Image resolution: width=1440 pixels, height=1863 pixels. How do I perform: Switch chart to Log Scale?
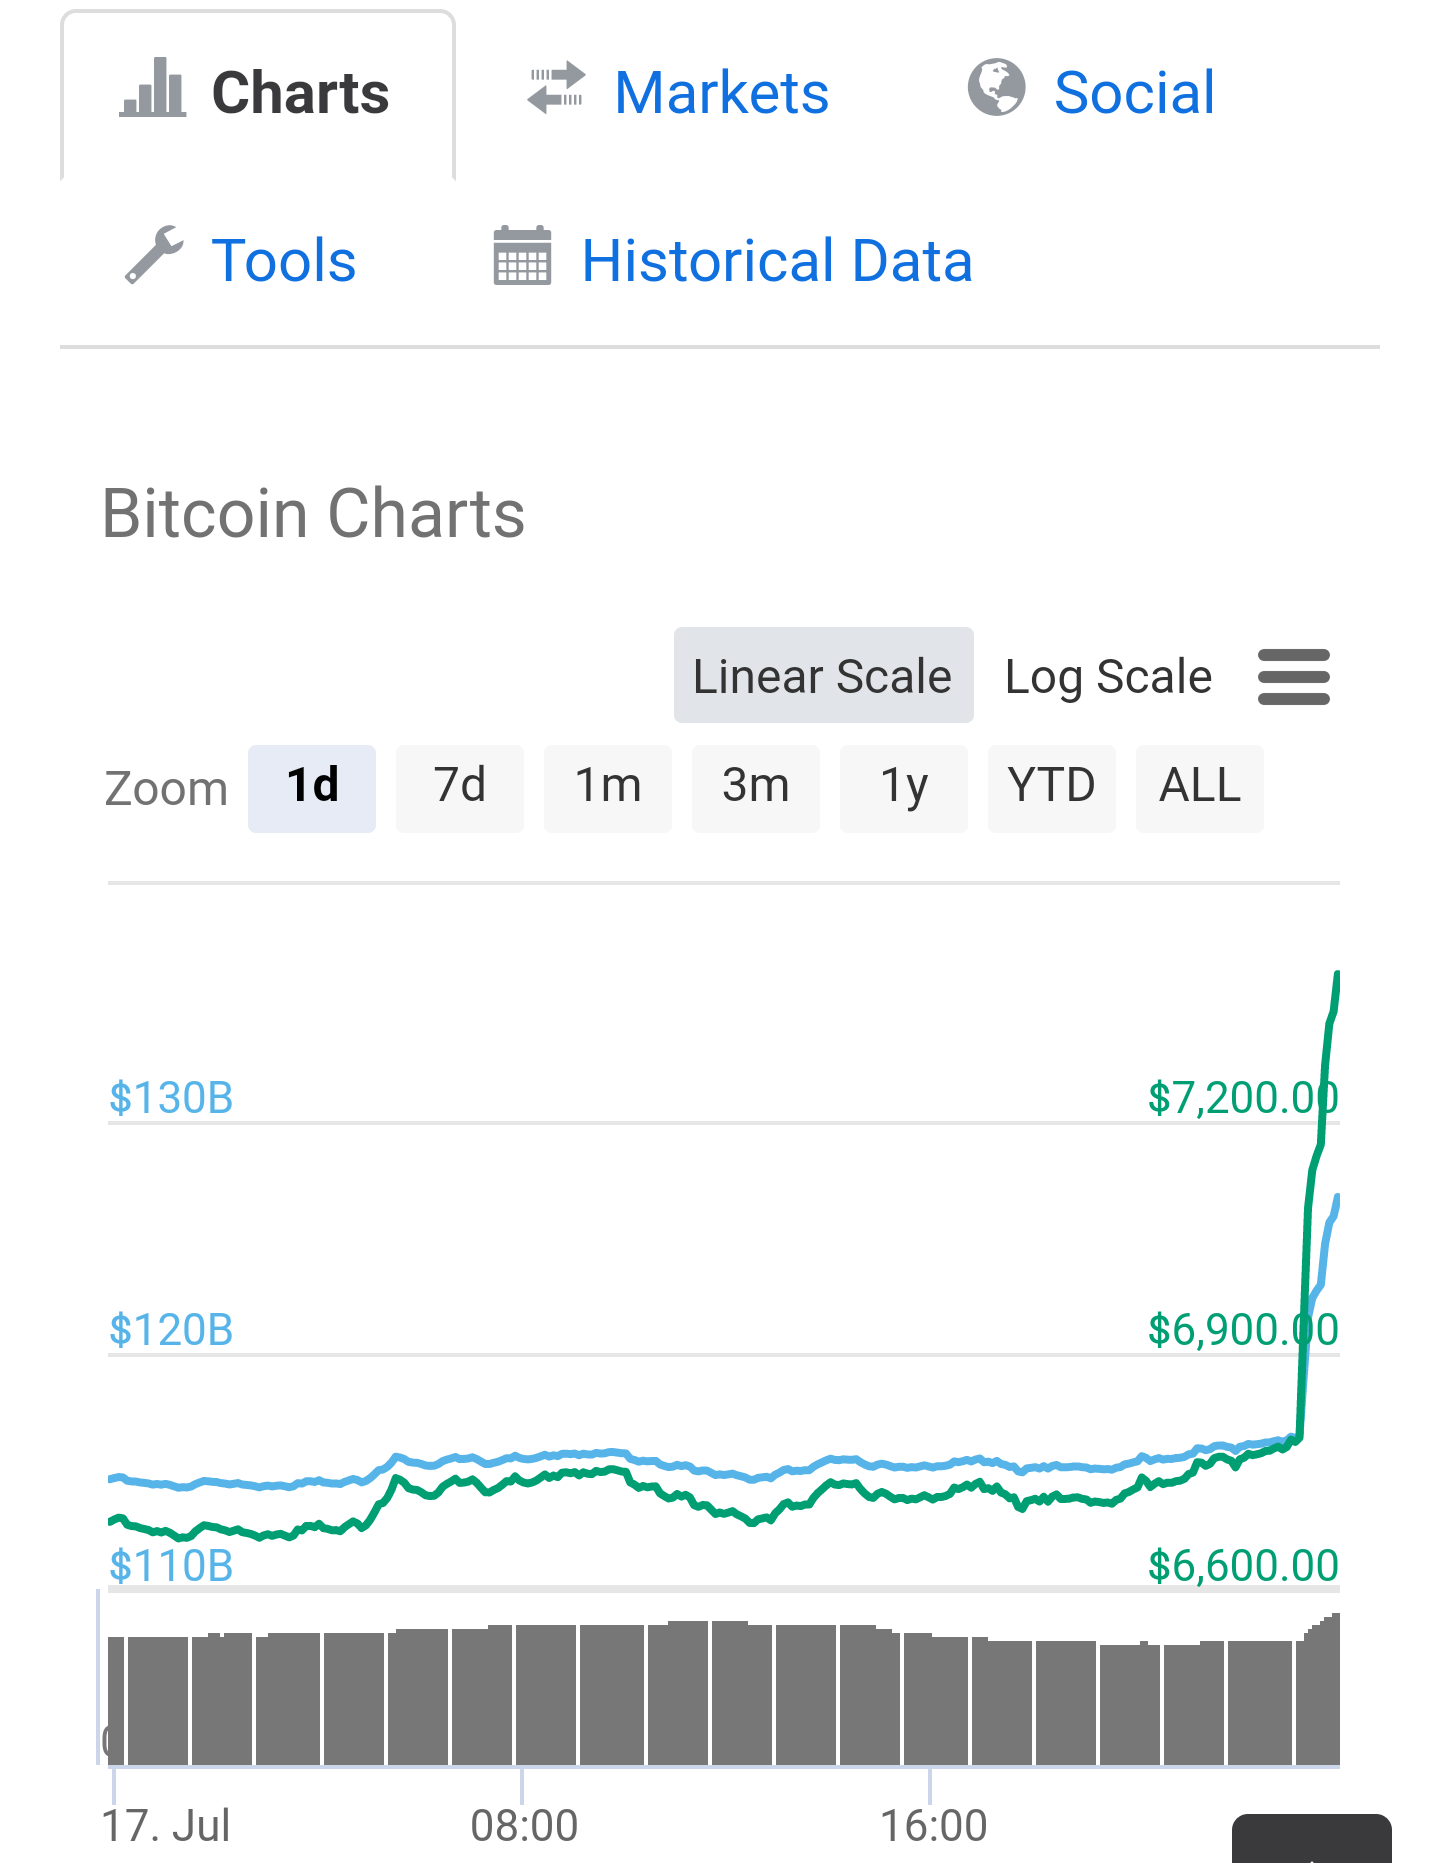click(1108, 677)
